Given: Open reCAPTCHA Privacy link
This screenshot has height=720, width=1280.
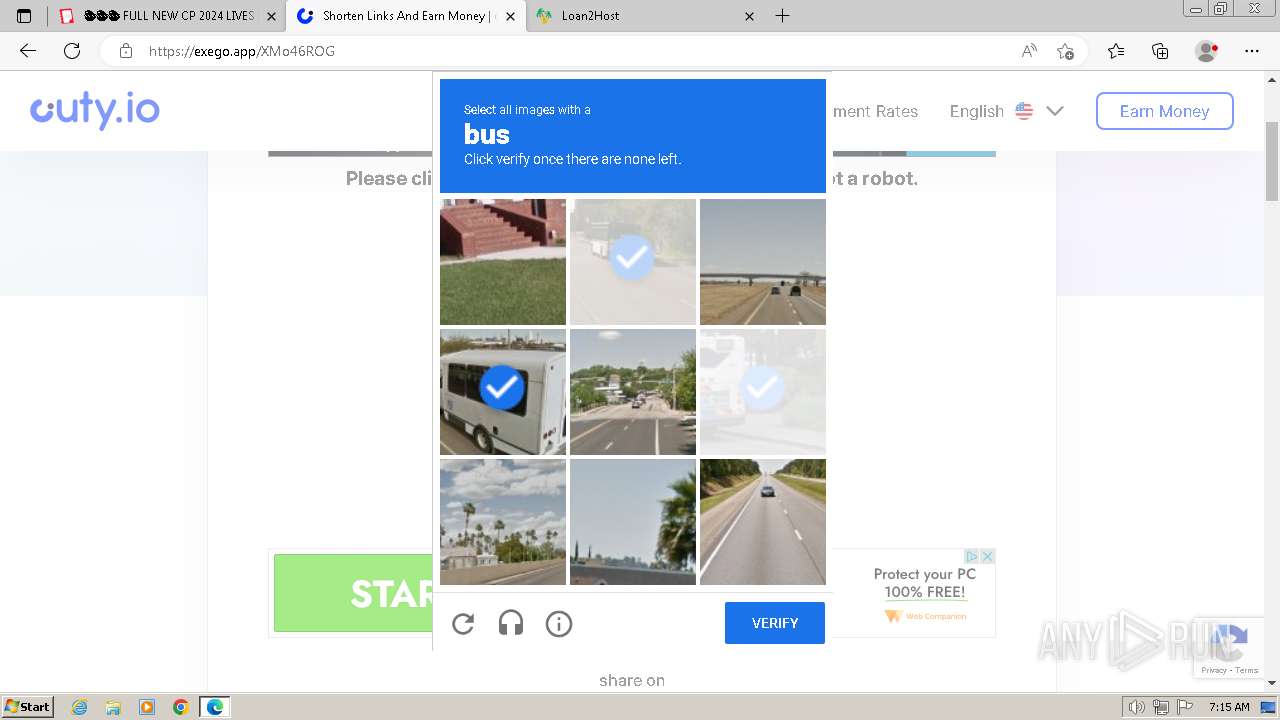Looking at the screenshot, I should coord(1214,670).
